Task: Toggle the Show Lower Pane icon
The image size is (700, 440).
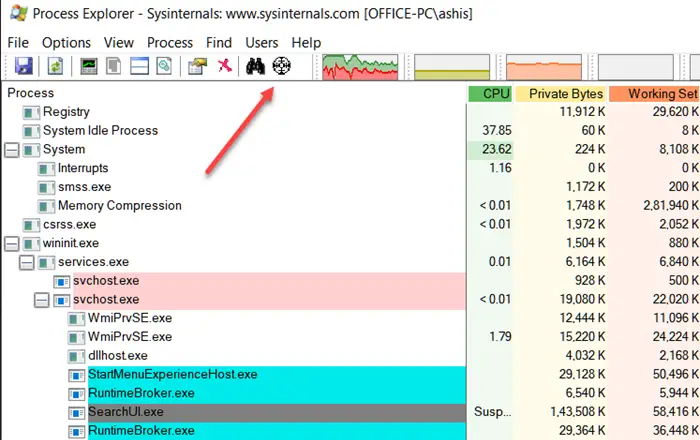Action: 139,66
